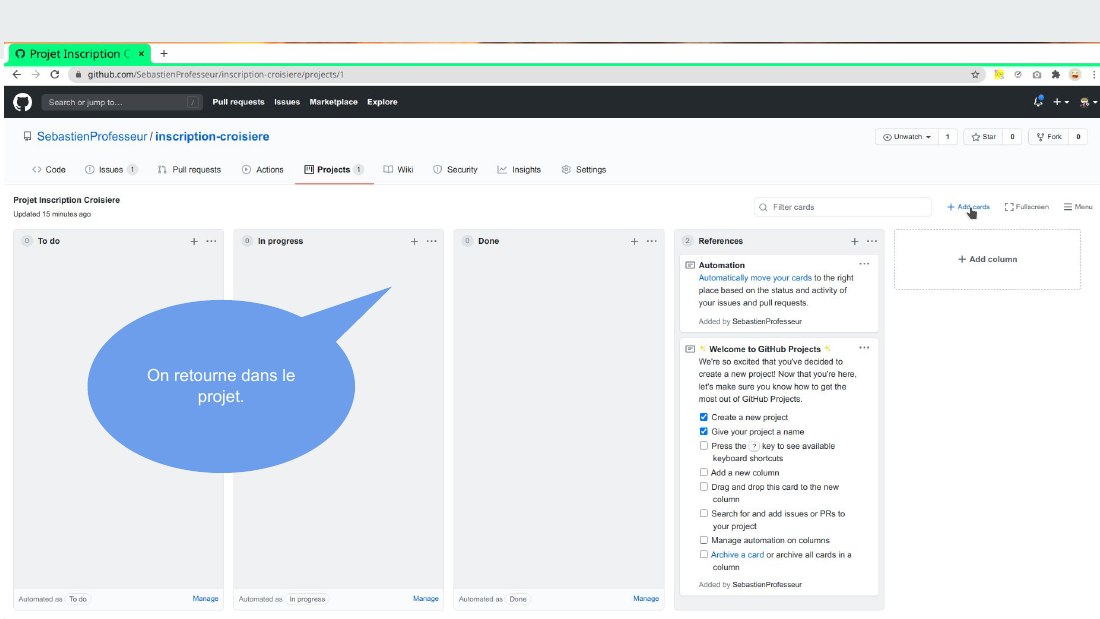
Task: Open the Pull requests repository tab
Action: (189, 170)
